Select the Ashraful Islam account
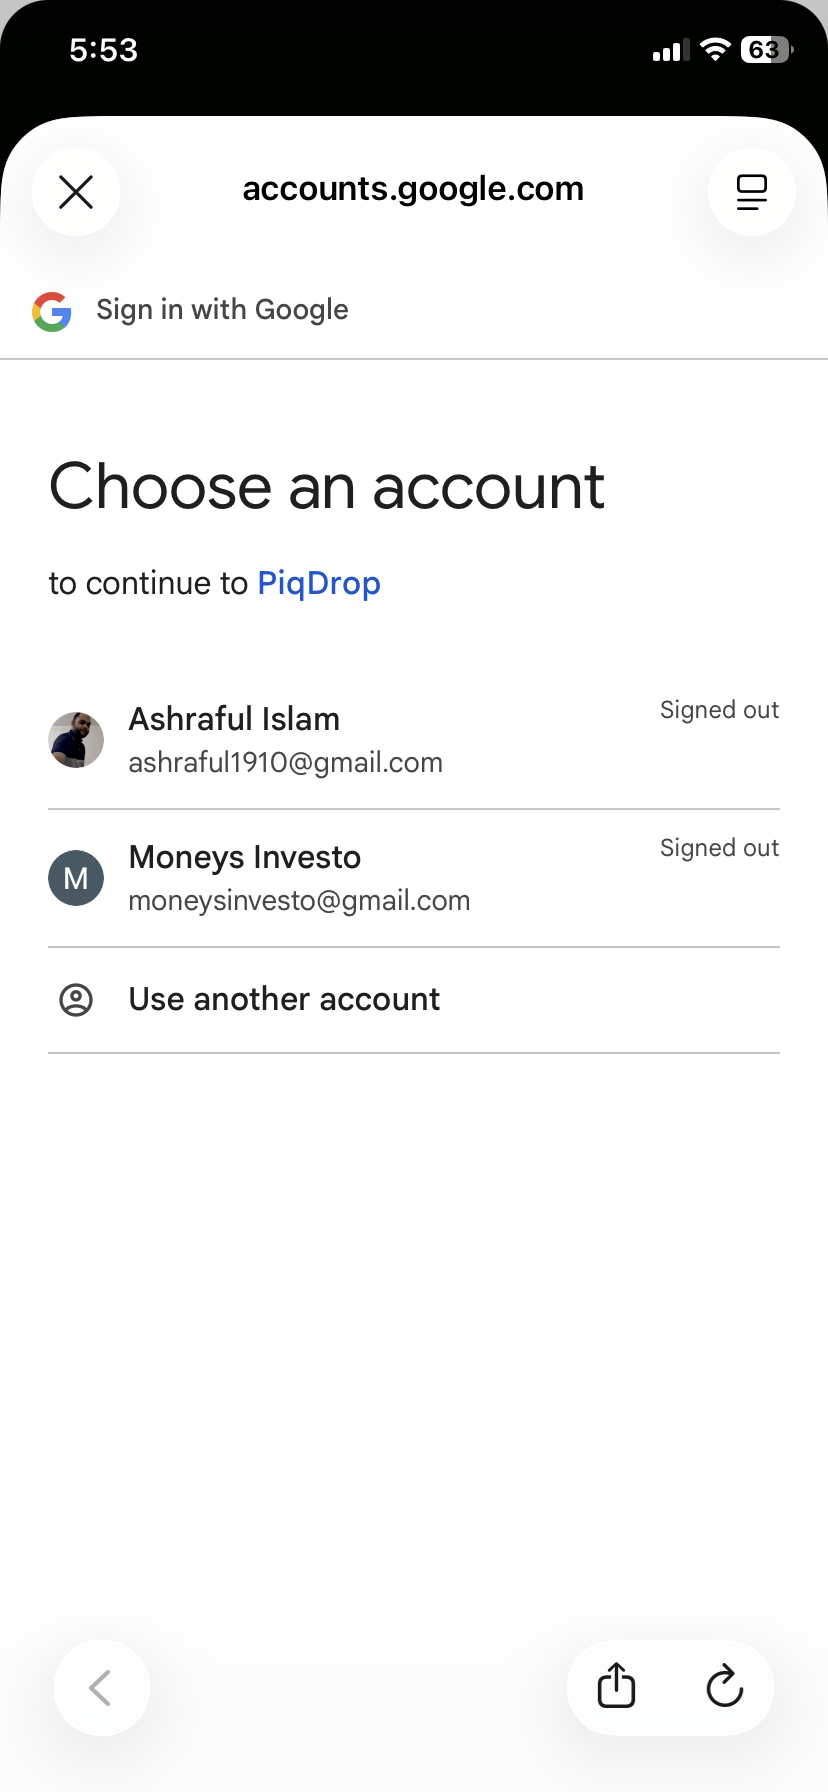The width and height of the screenshot is (828, 1792). click(x=414, y=740)
